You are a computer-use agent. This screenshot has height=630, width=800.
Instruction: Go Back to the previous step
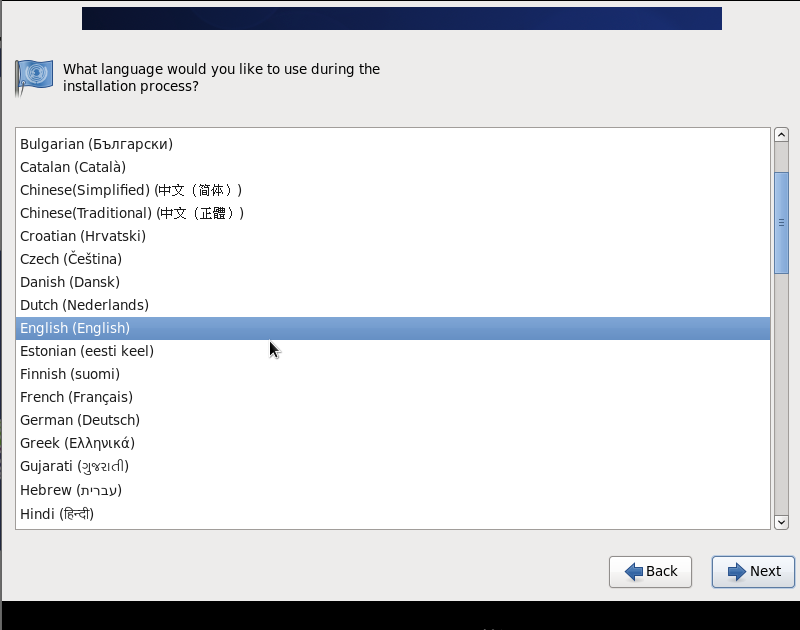point(650,572)
